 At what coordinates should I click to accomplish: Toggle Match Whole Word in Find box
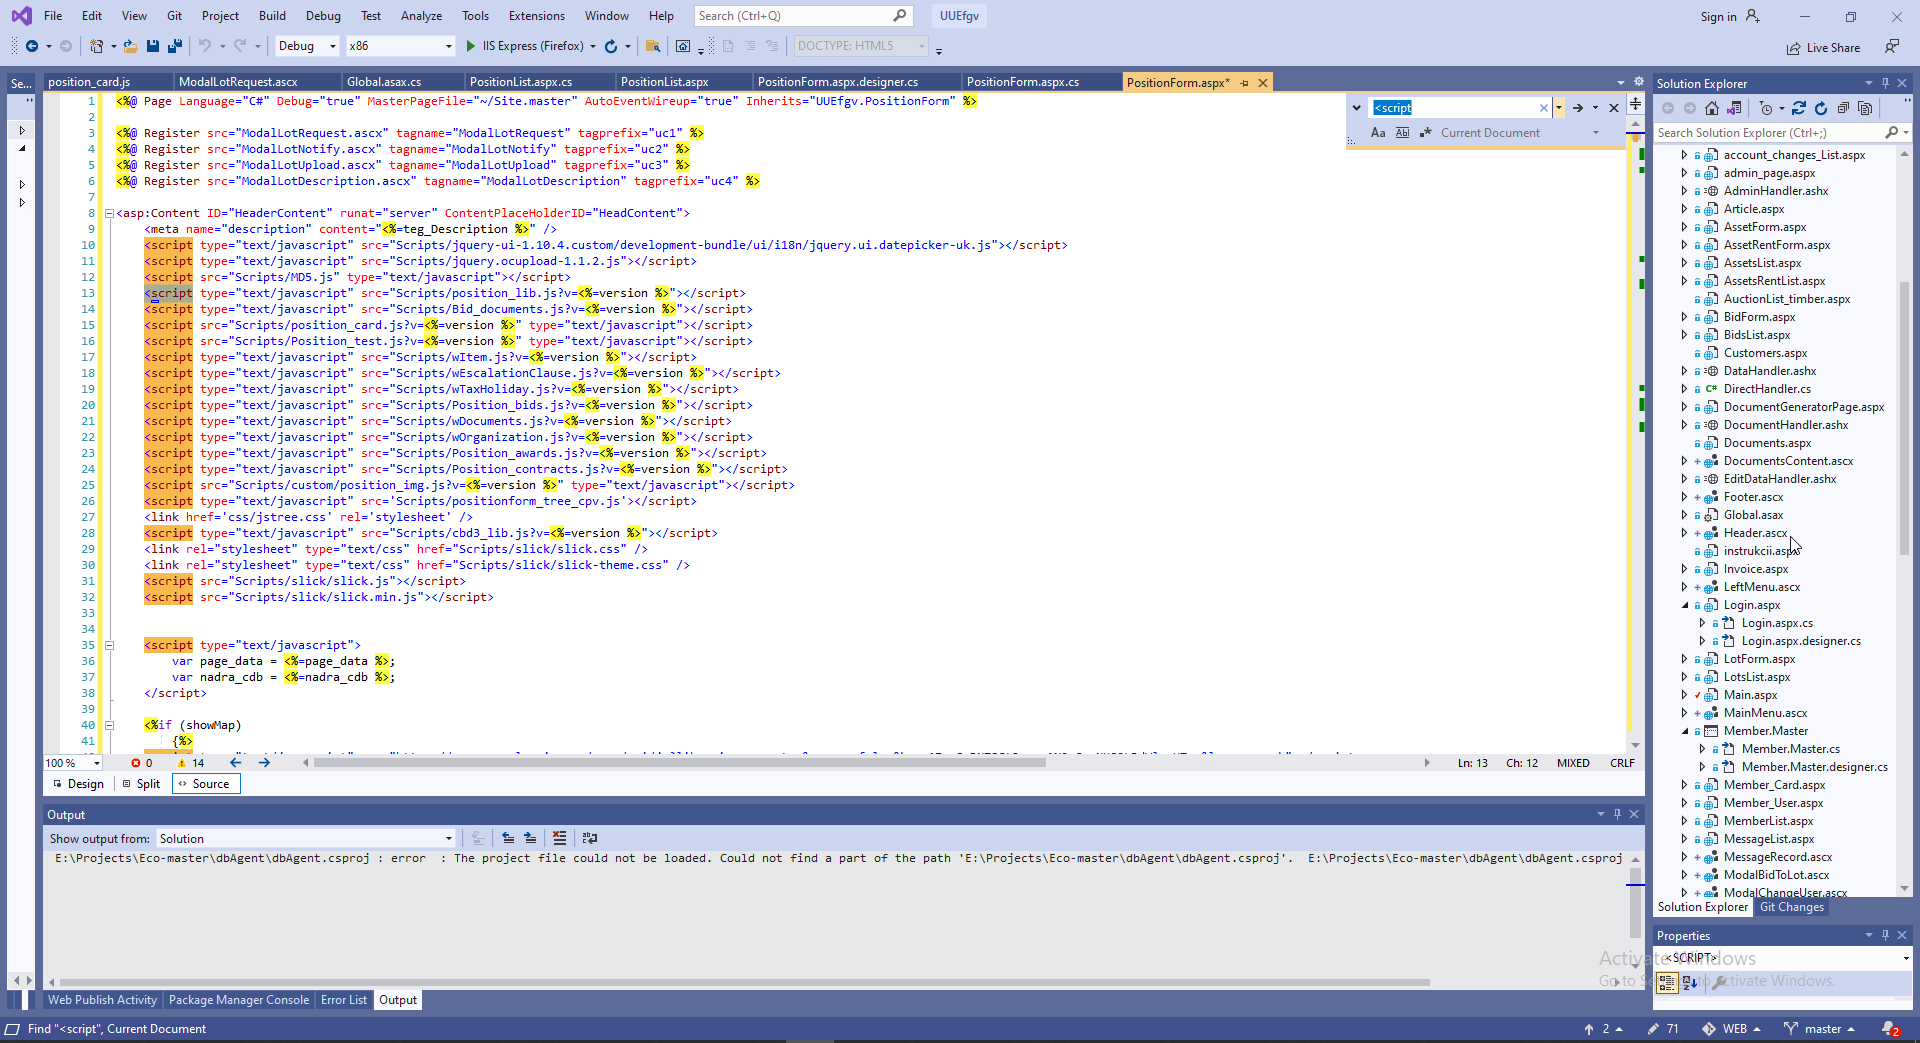[1402, 133]
